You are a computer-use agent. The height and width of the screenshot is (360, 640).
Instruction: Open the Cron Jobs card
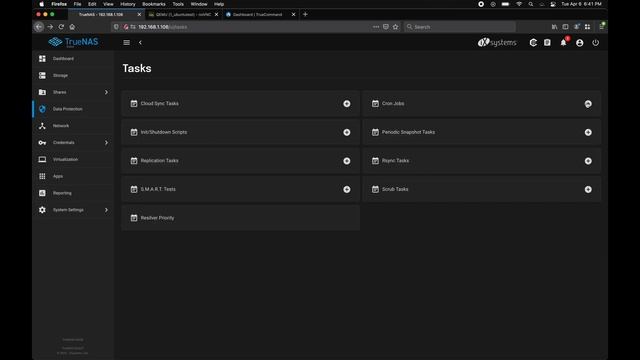(x=482, y=104)
